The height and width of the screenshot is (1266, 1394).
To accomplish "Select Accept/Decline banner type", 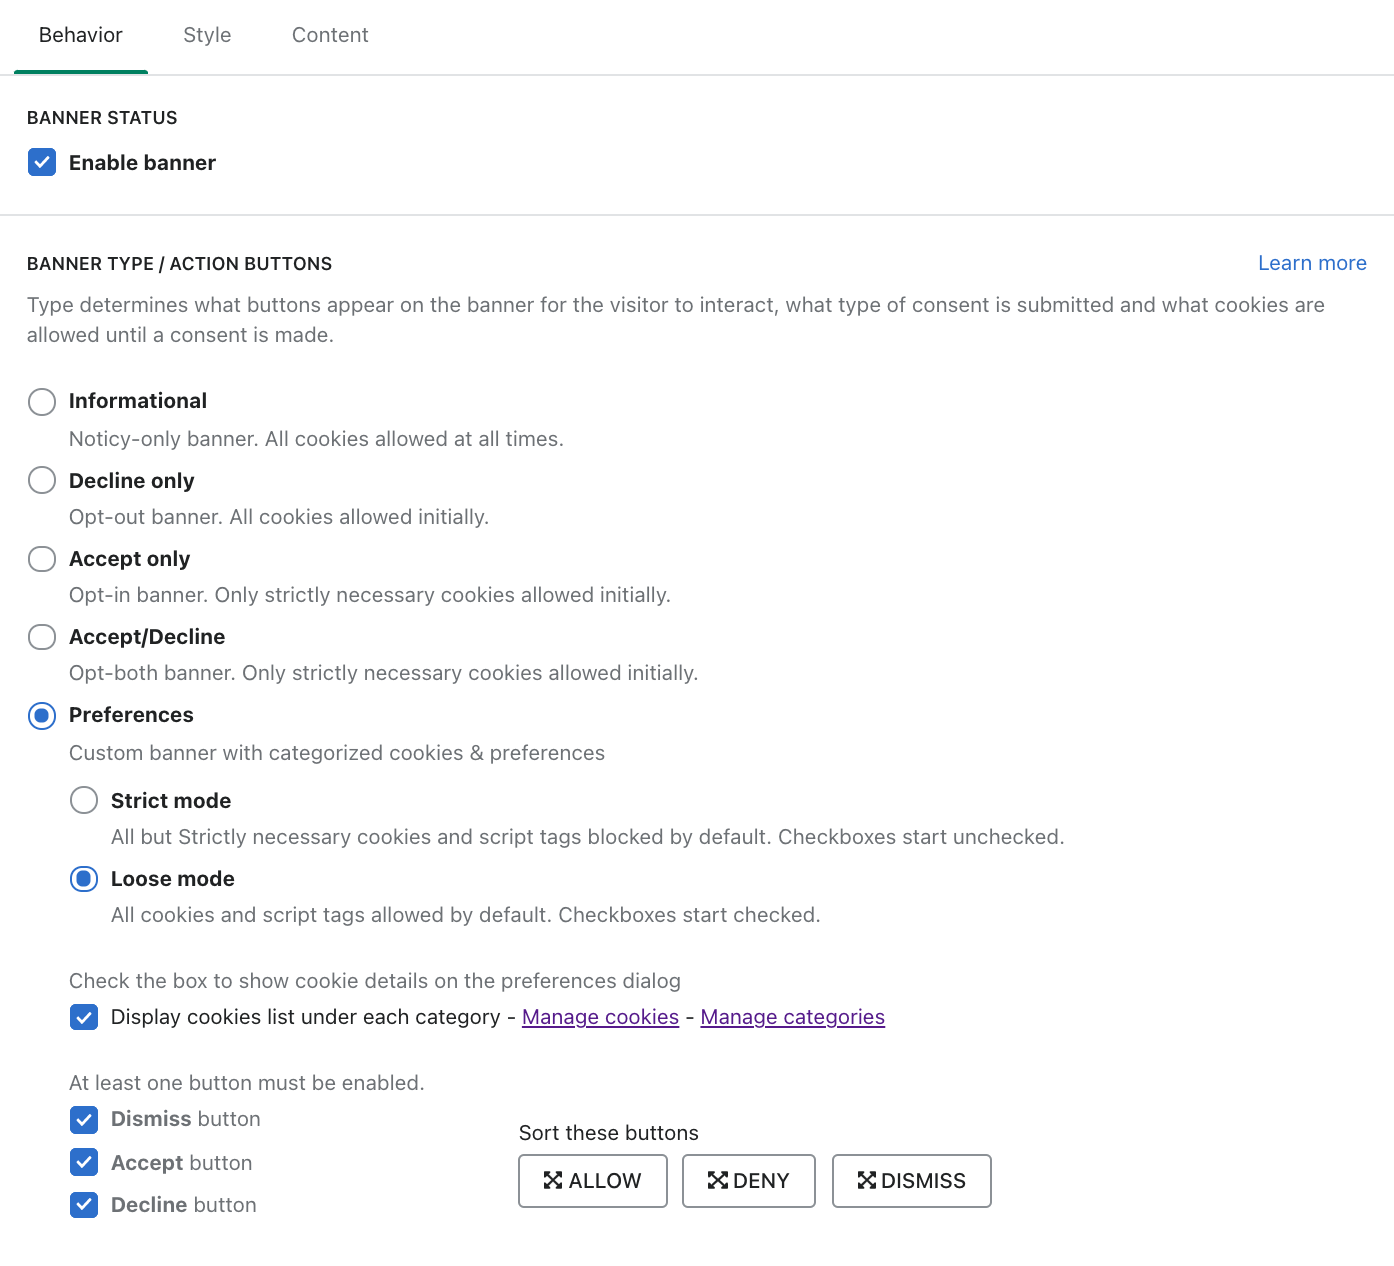I will tap(42, 637).
